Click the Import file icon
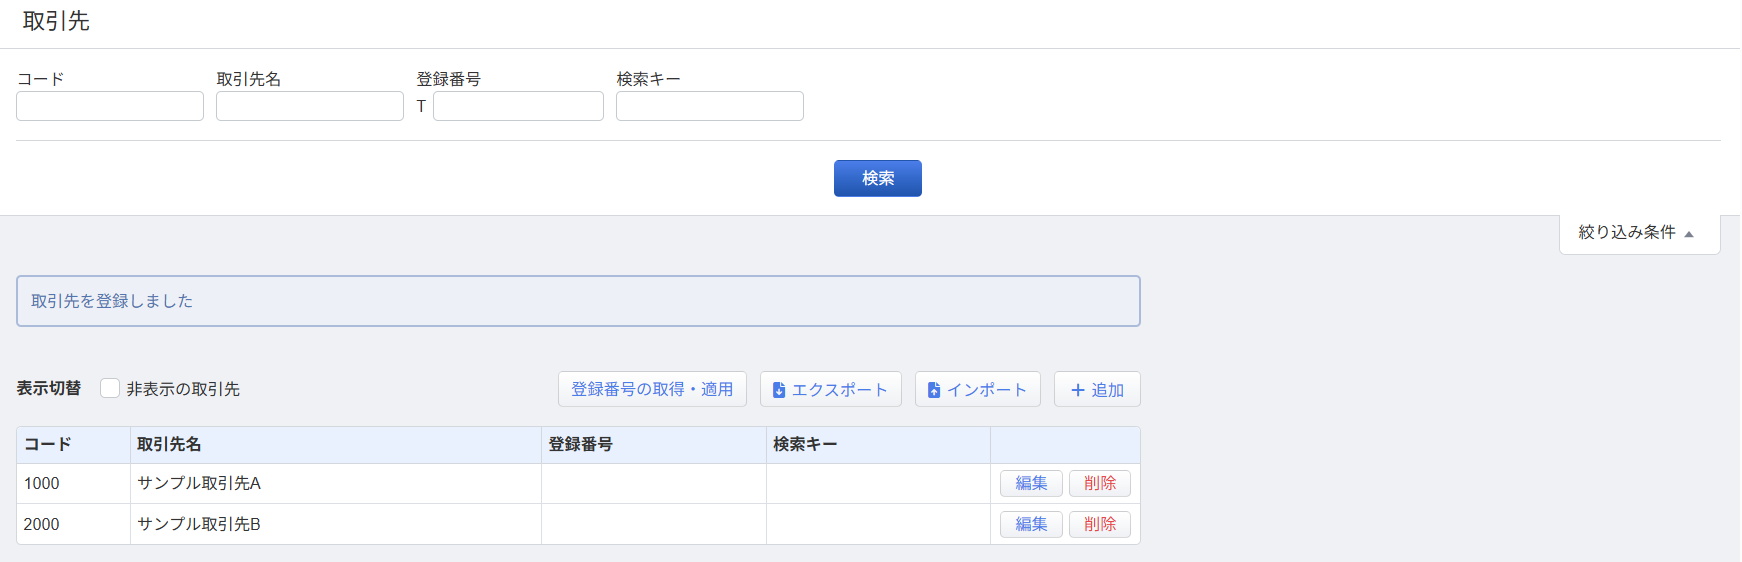1742x562 pixels. [x=934, y=390]
